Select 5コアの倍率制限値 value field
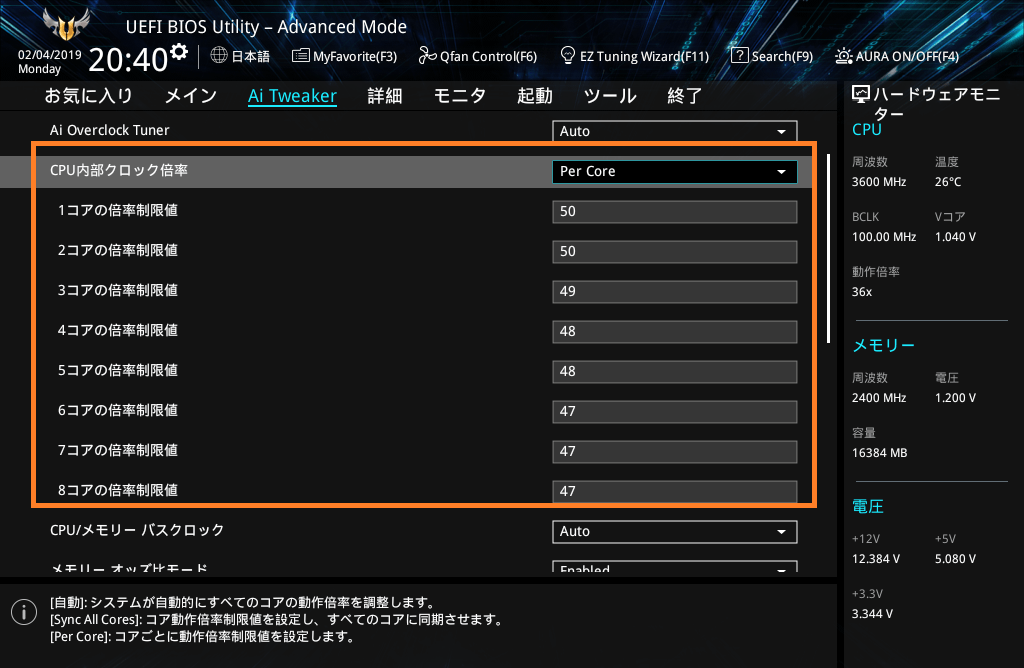Viewport: 1024px width, 668px height. (675, 372)
